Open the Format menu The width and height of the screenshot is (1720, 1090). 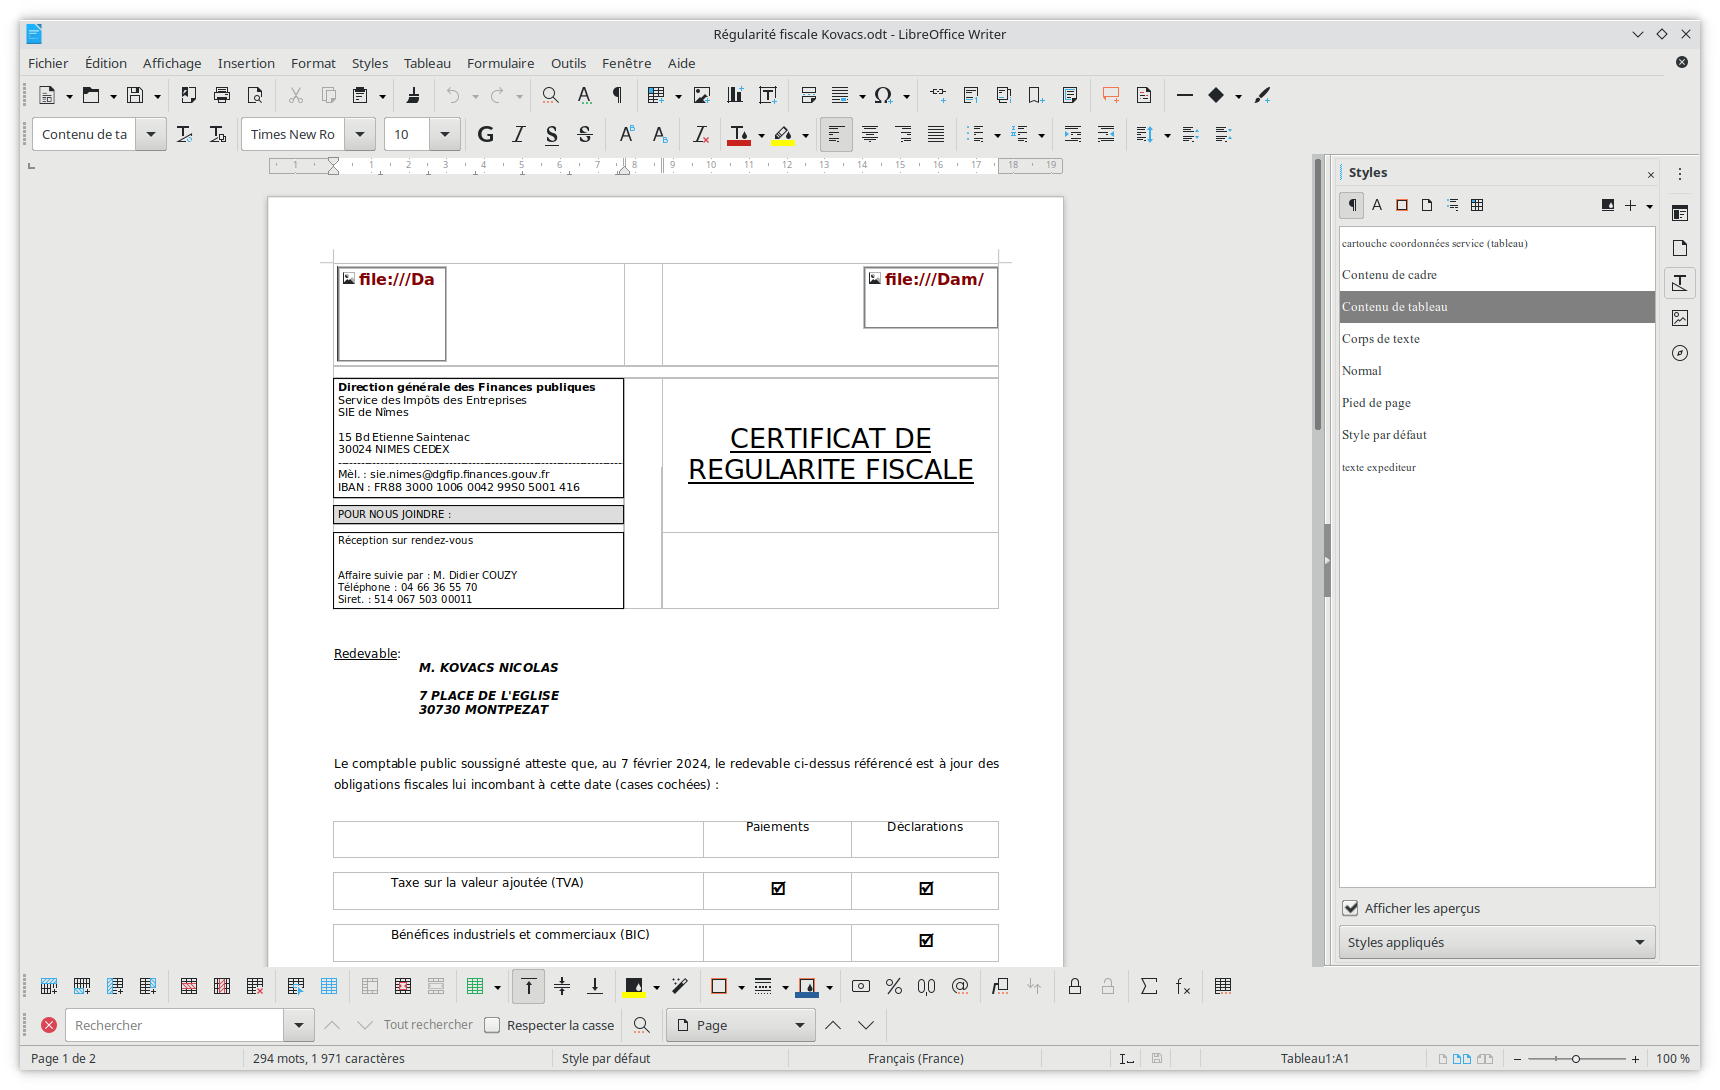pyautogui.click(x=313, y=63)
